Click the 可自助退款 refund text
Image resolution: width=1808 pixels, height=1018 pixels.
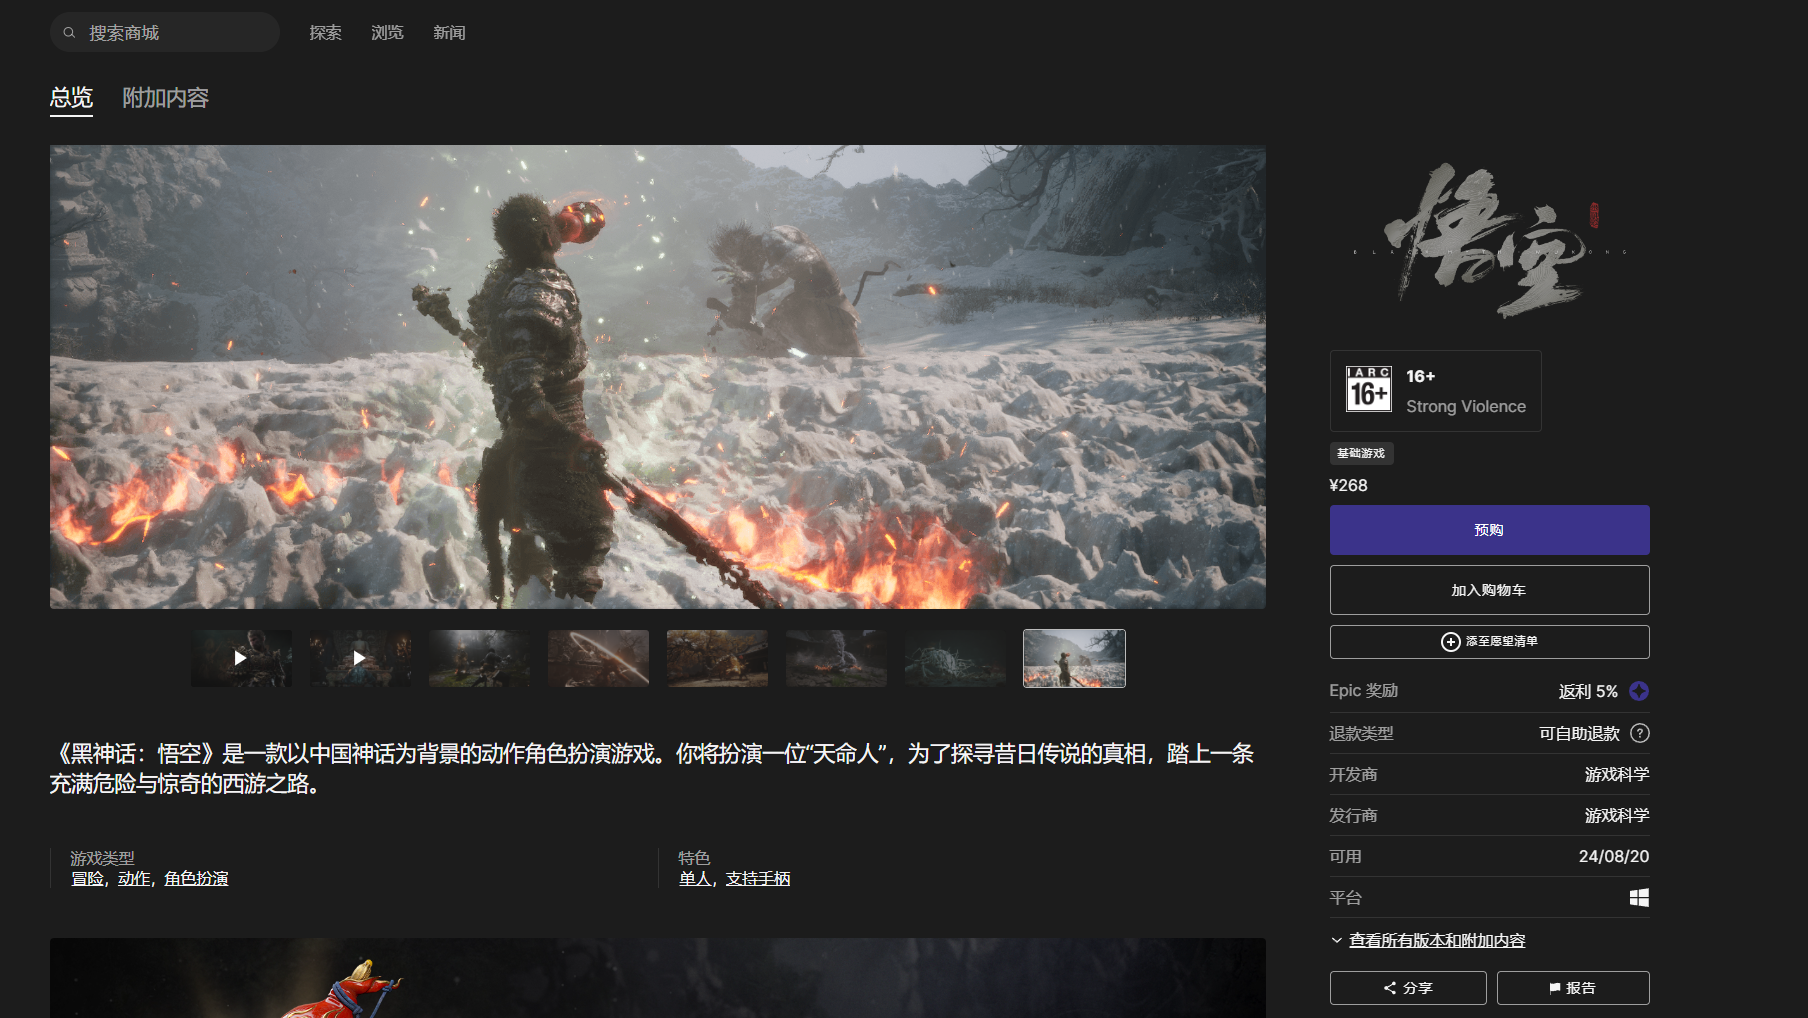[1579, 733]
